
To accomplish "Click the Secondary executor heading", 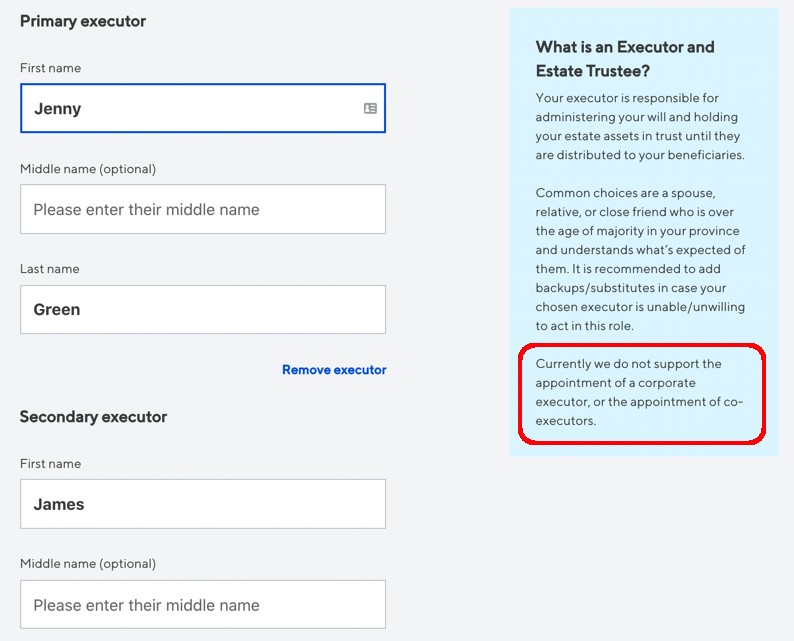I will pos(93,417).
